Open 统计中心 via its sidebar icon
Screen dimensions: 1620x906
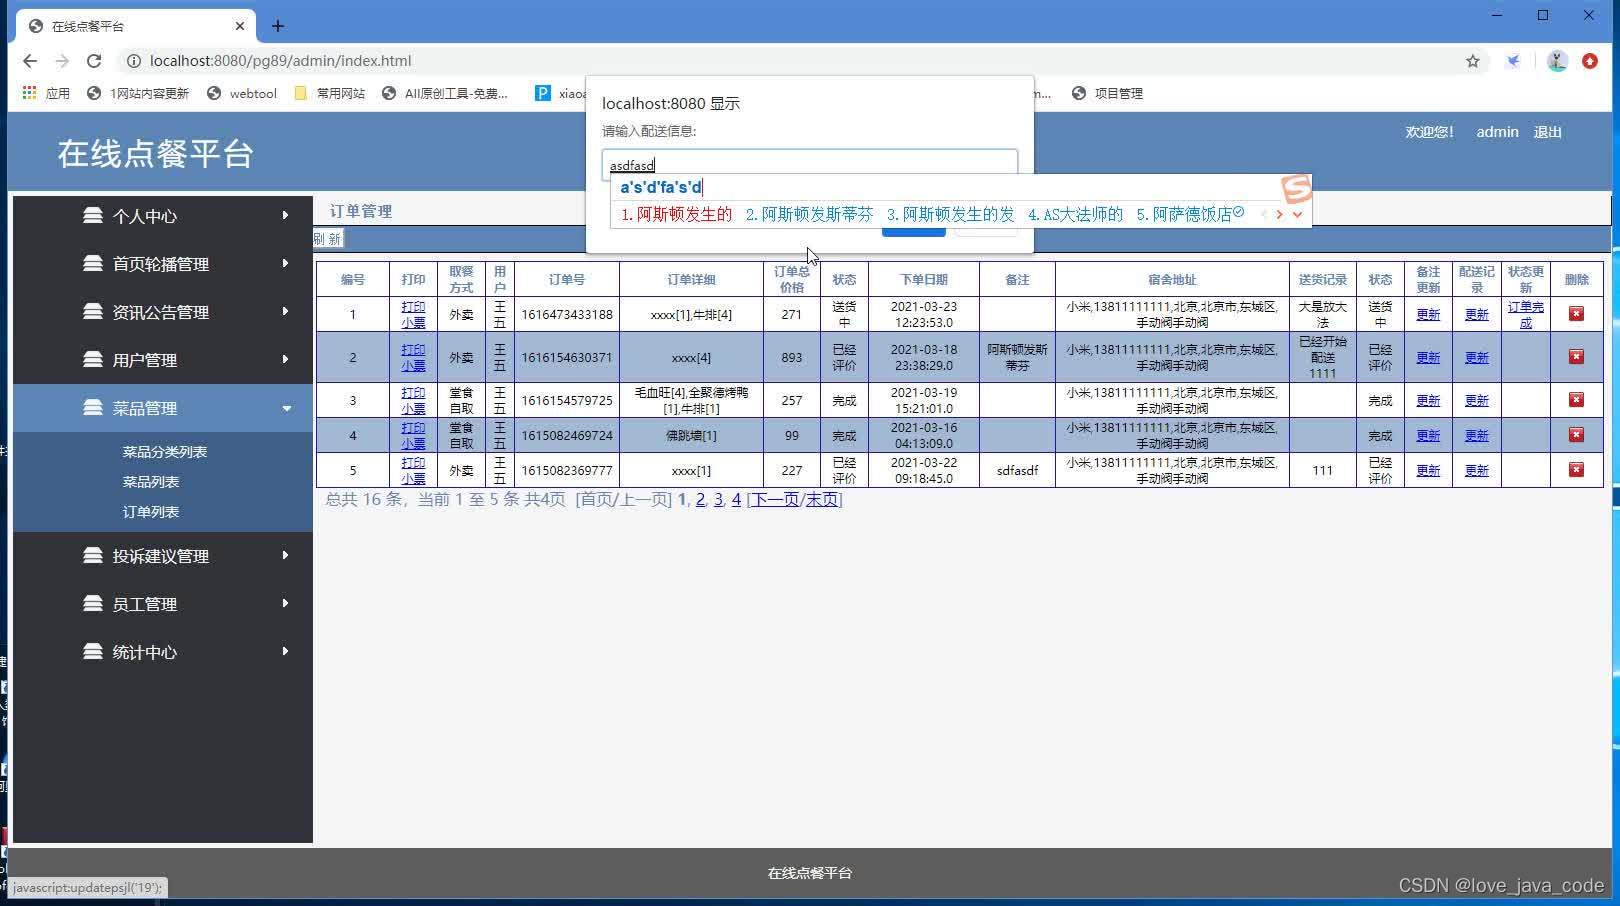(91, 652)
